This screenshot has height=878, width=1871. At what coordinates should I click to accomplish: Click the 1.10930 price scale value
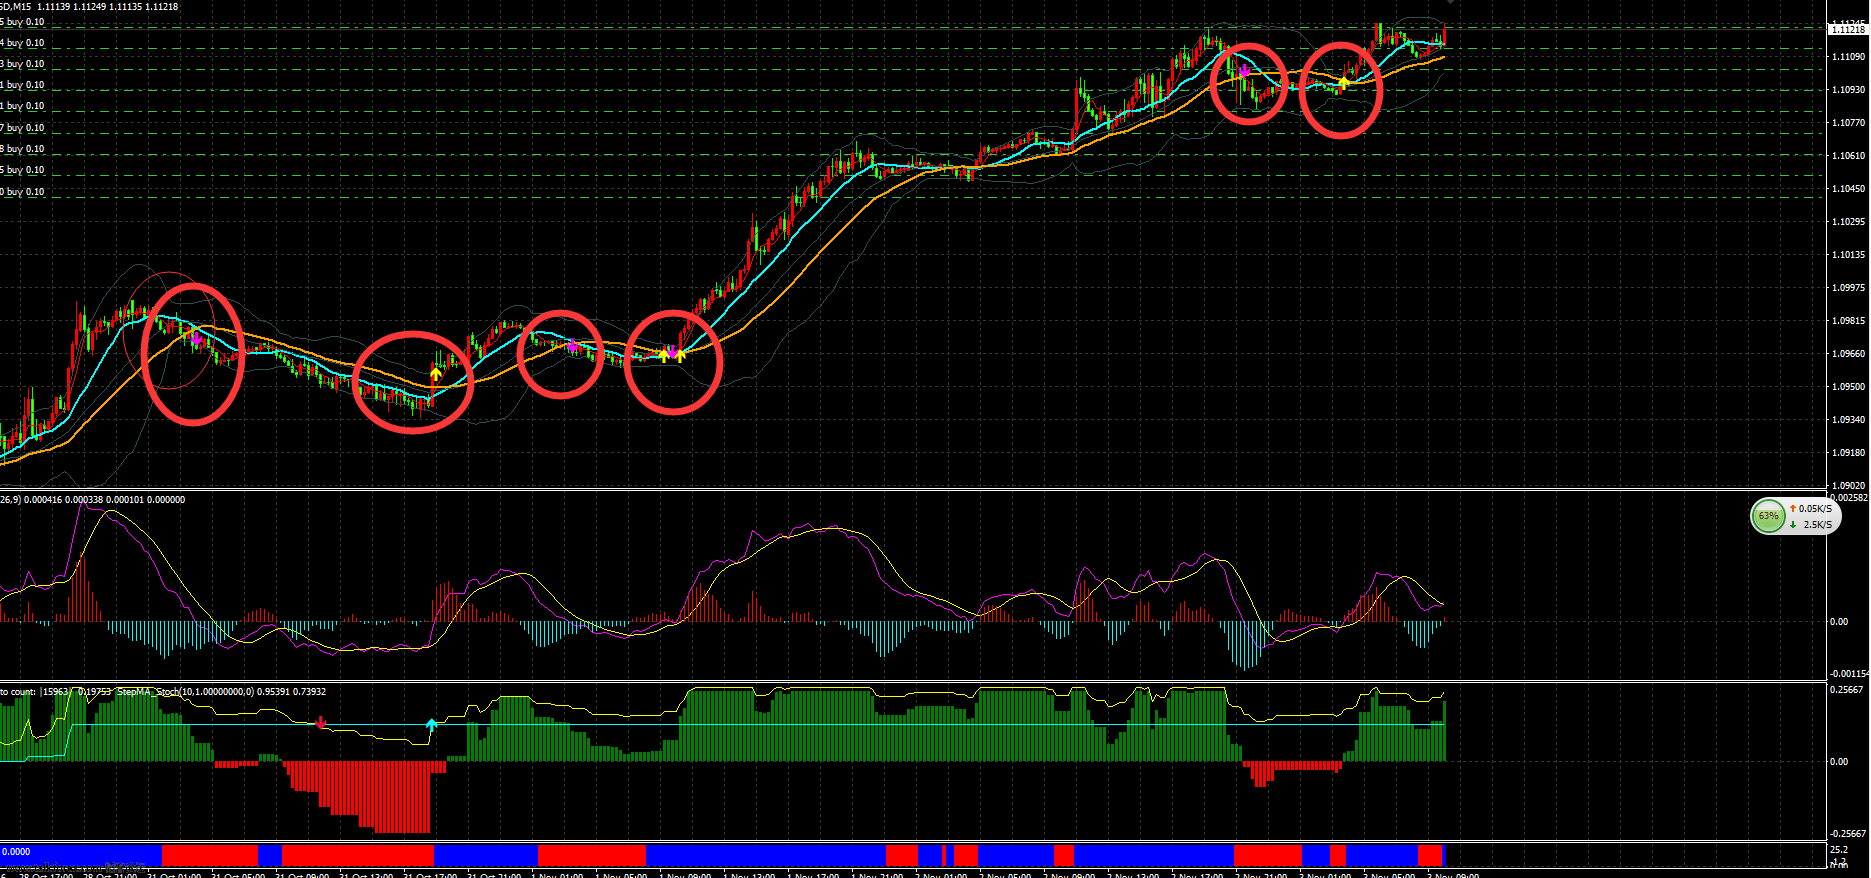1848,90
